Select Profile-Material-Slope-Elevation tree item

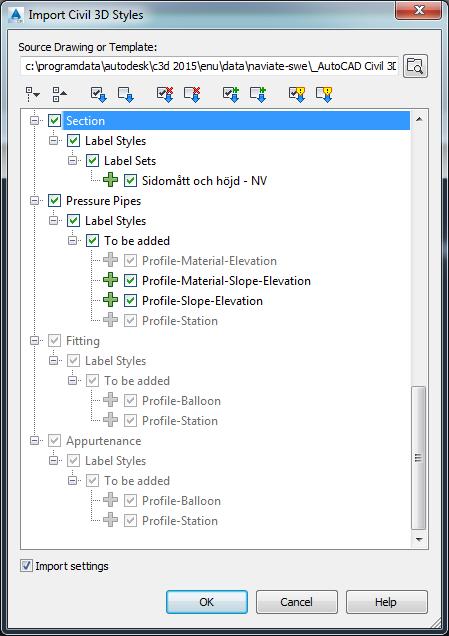pos(226,281)
